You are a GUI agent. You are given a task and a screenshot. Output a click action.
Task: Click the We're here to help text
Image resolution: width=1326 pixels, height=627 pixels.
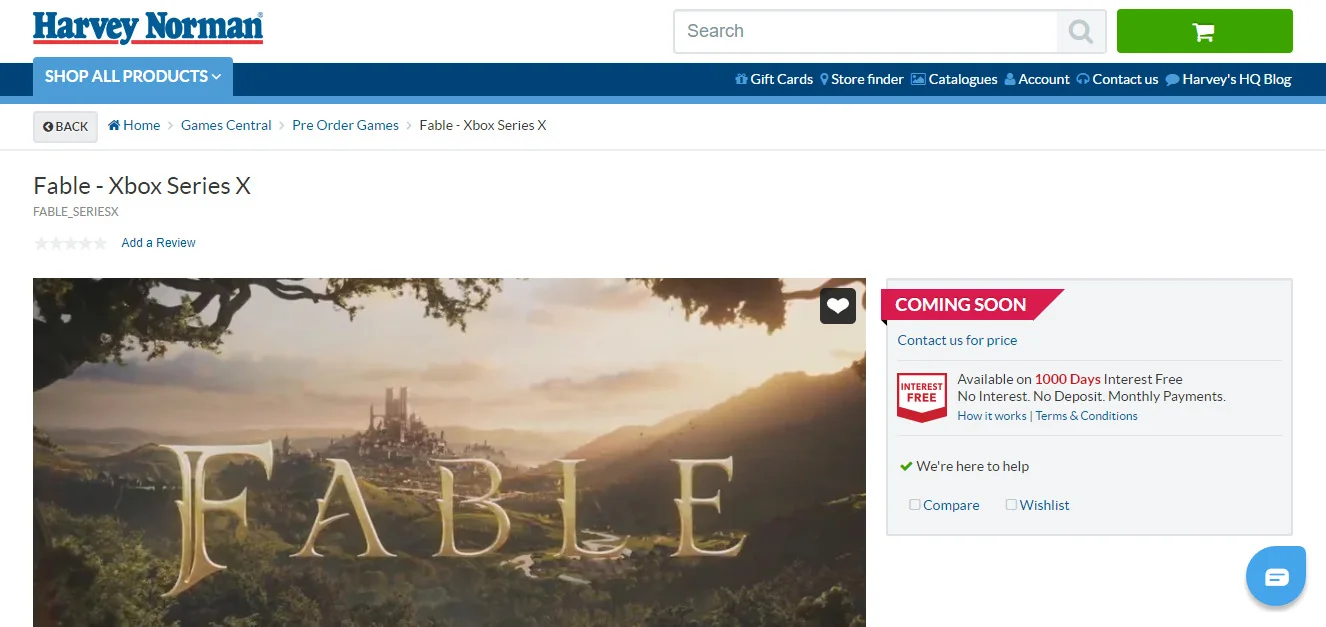(x=972, y=466)
